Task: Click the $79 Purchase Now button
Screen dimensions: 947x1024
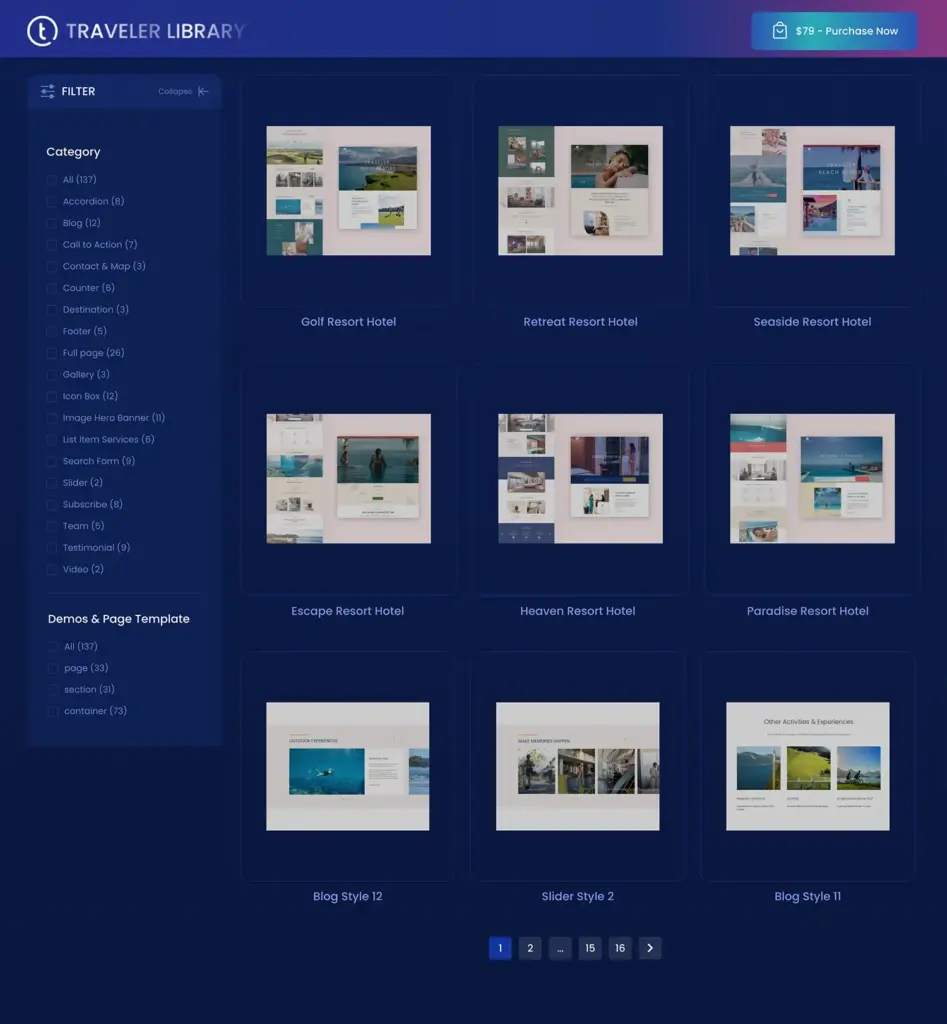Action: tap(834, 30)
